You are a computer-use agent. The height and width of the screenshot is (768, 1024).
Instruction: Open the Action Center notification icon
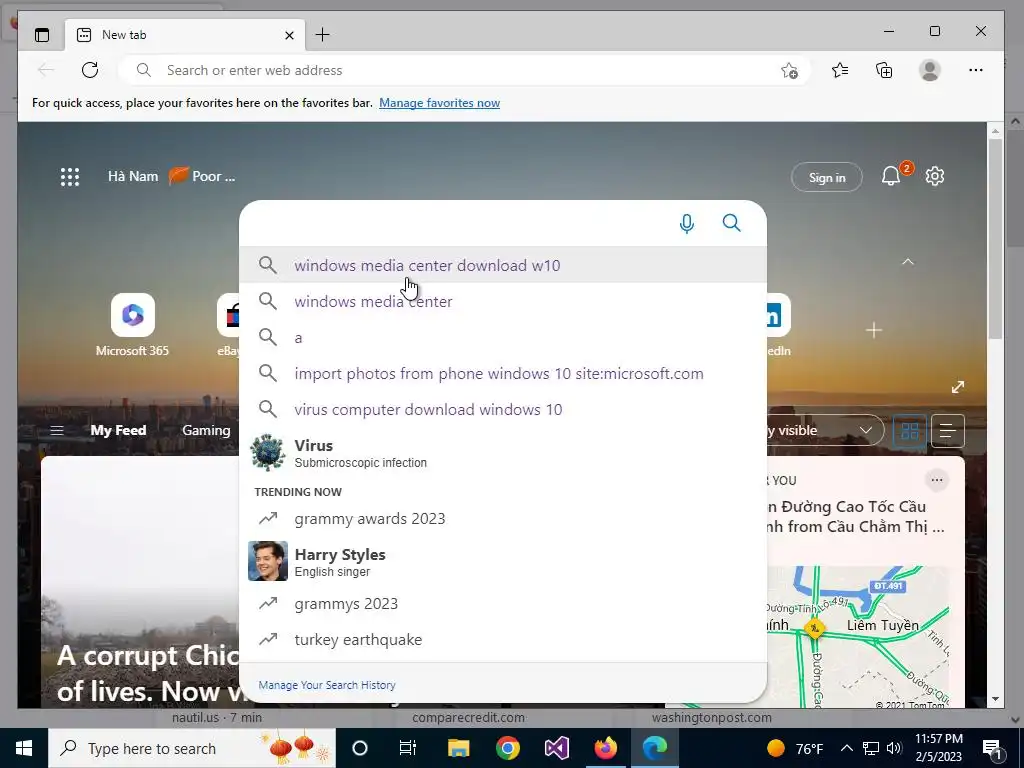[992, 749]
